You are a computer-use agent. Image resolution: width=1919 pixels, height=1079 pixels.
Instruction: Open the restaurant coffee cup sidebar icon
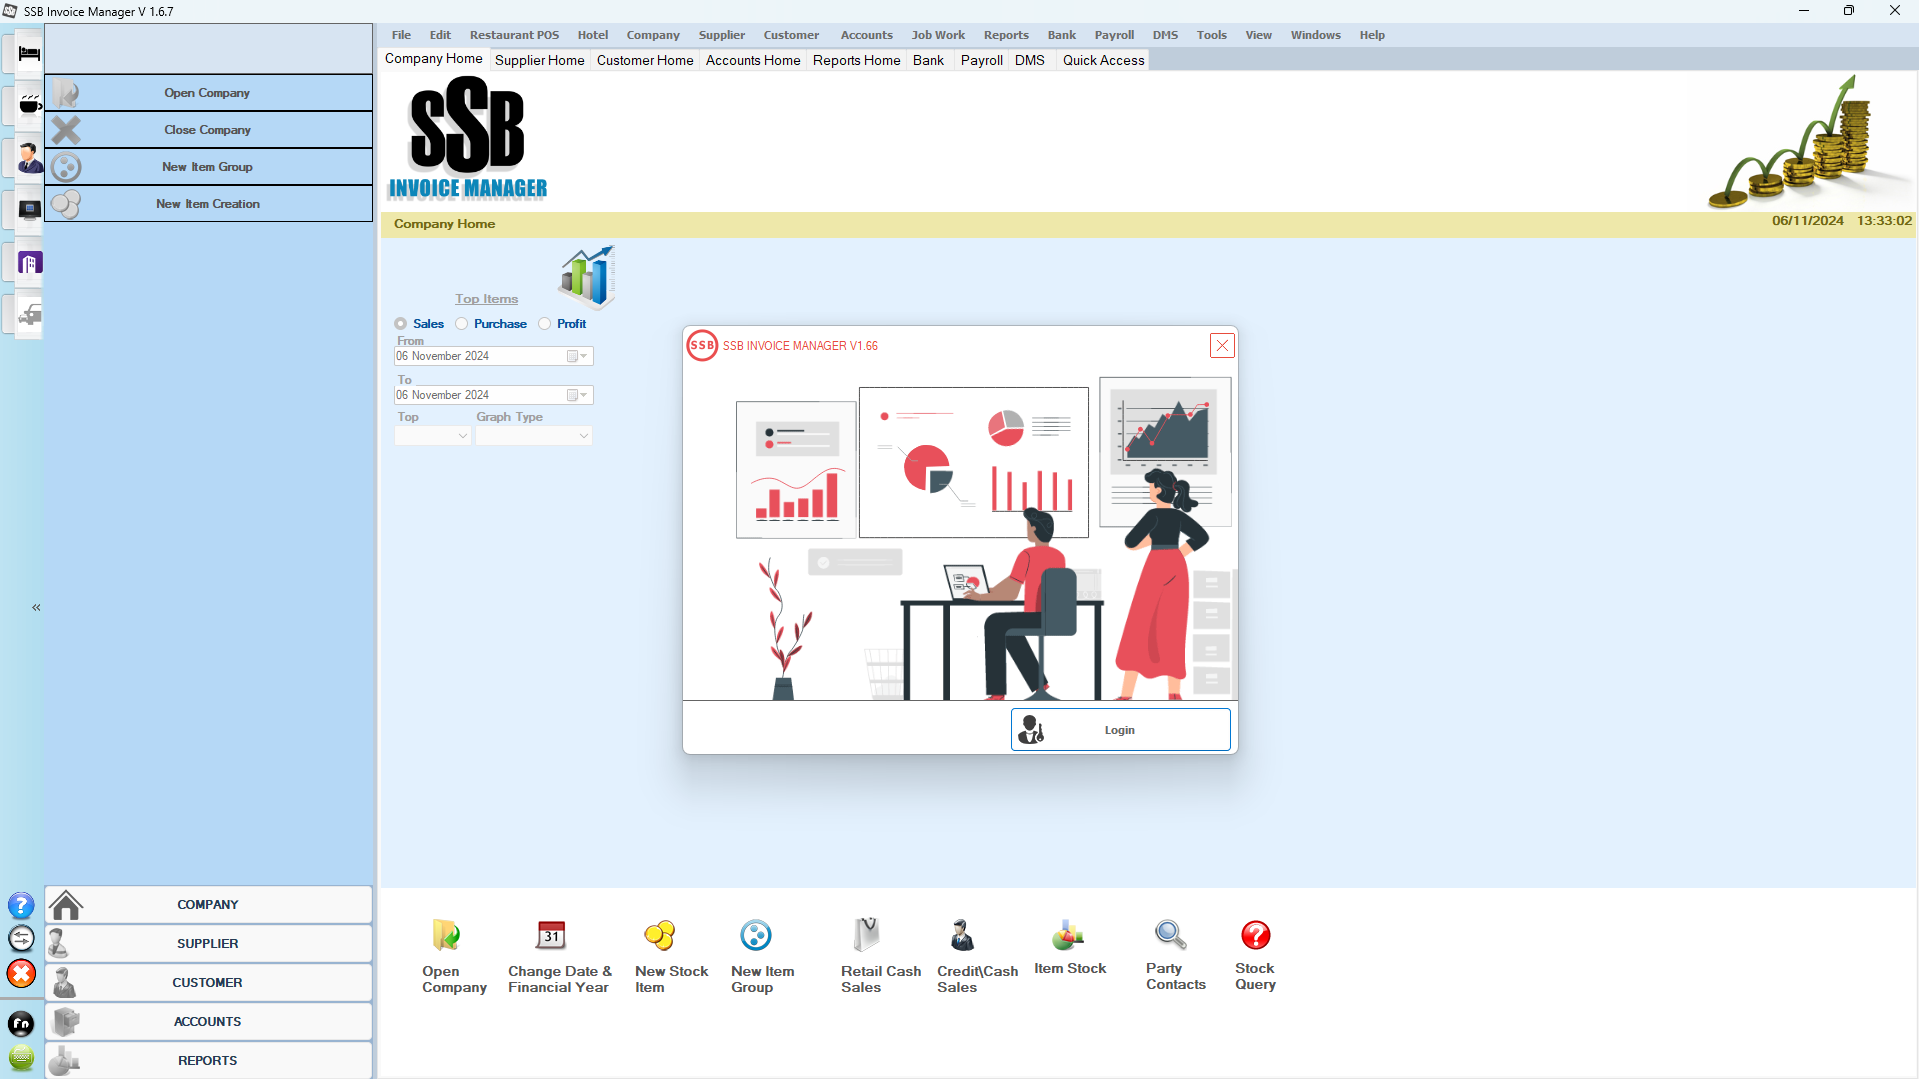(x=29, y=105)
